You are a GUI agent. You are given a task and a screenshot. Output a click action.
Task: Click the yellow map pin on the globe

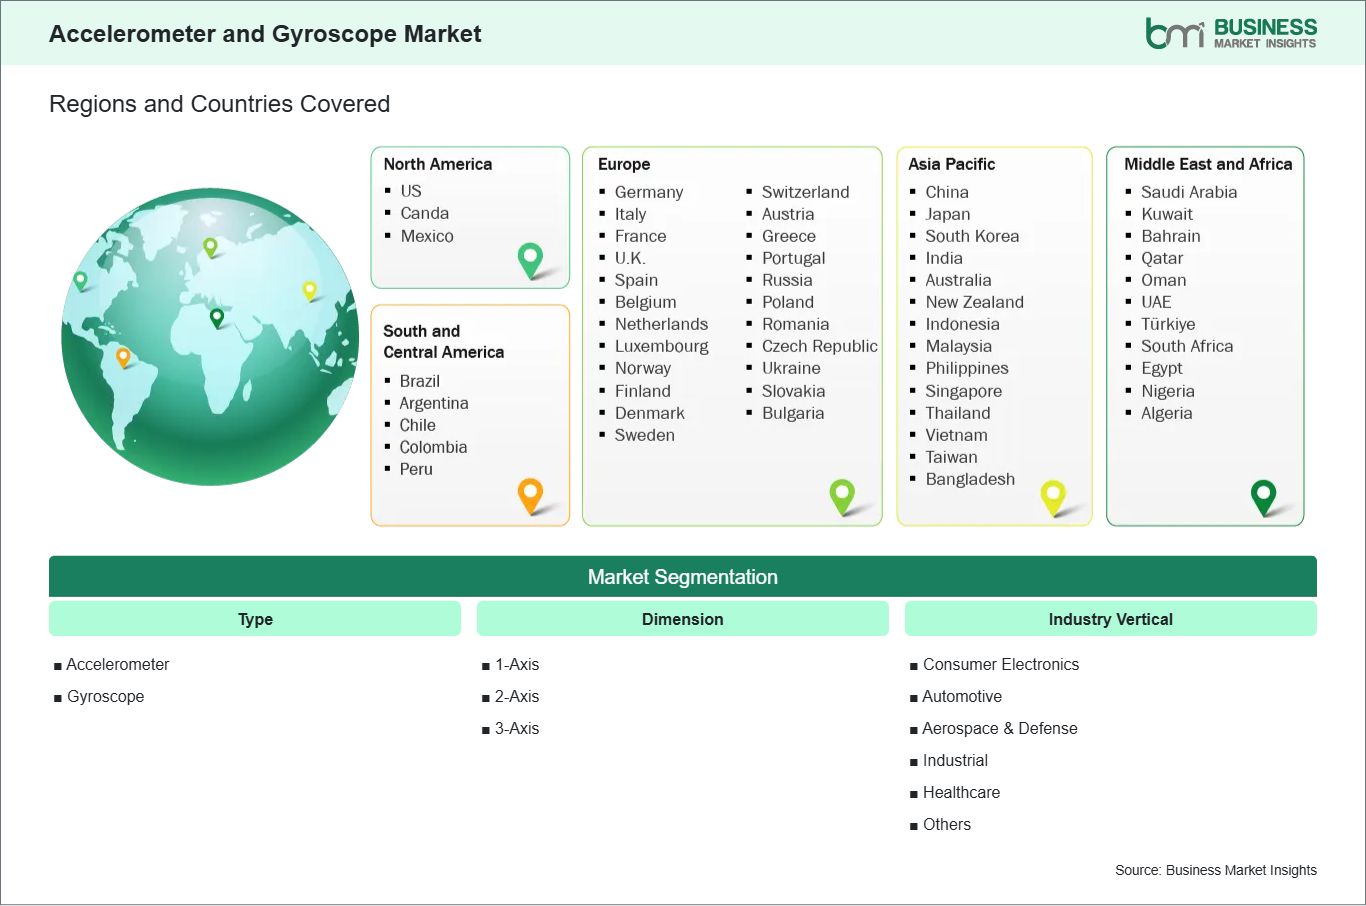309,290
